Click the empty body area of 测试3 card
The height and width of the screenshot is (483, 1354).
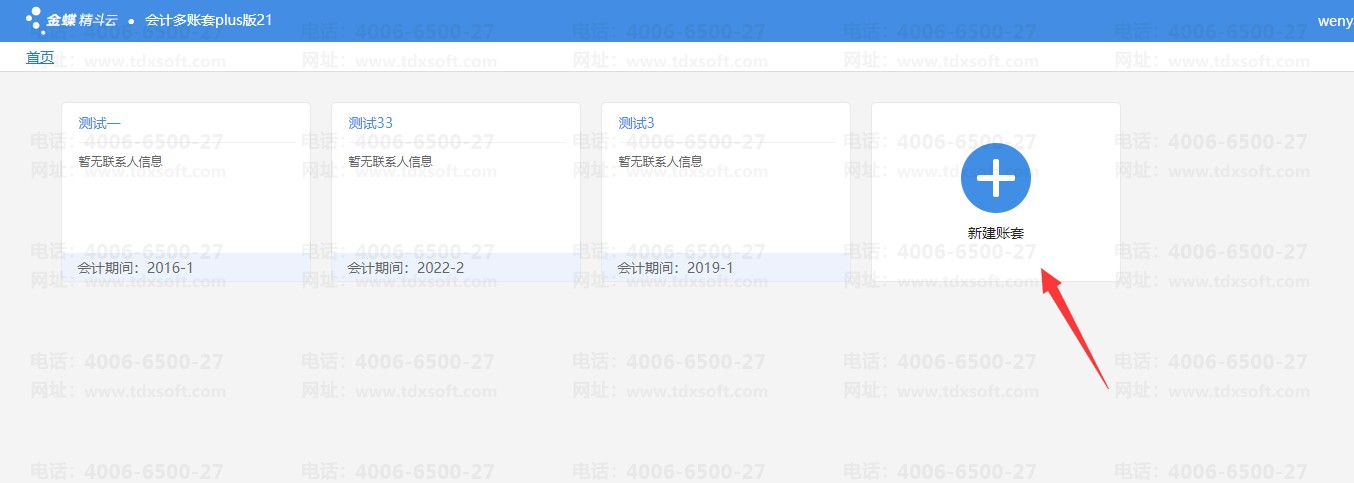coord(726,210)
